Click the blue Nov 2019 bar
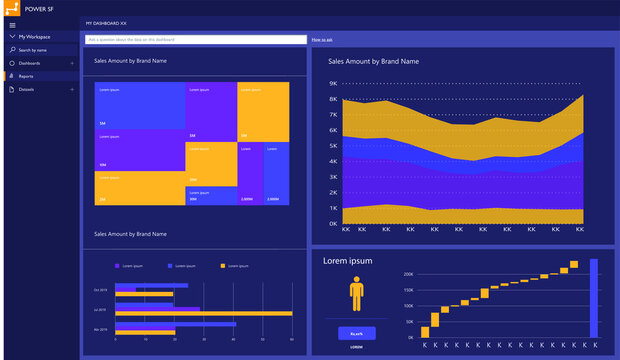This screenshot has width=620, height=360. tap(176, 324)
